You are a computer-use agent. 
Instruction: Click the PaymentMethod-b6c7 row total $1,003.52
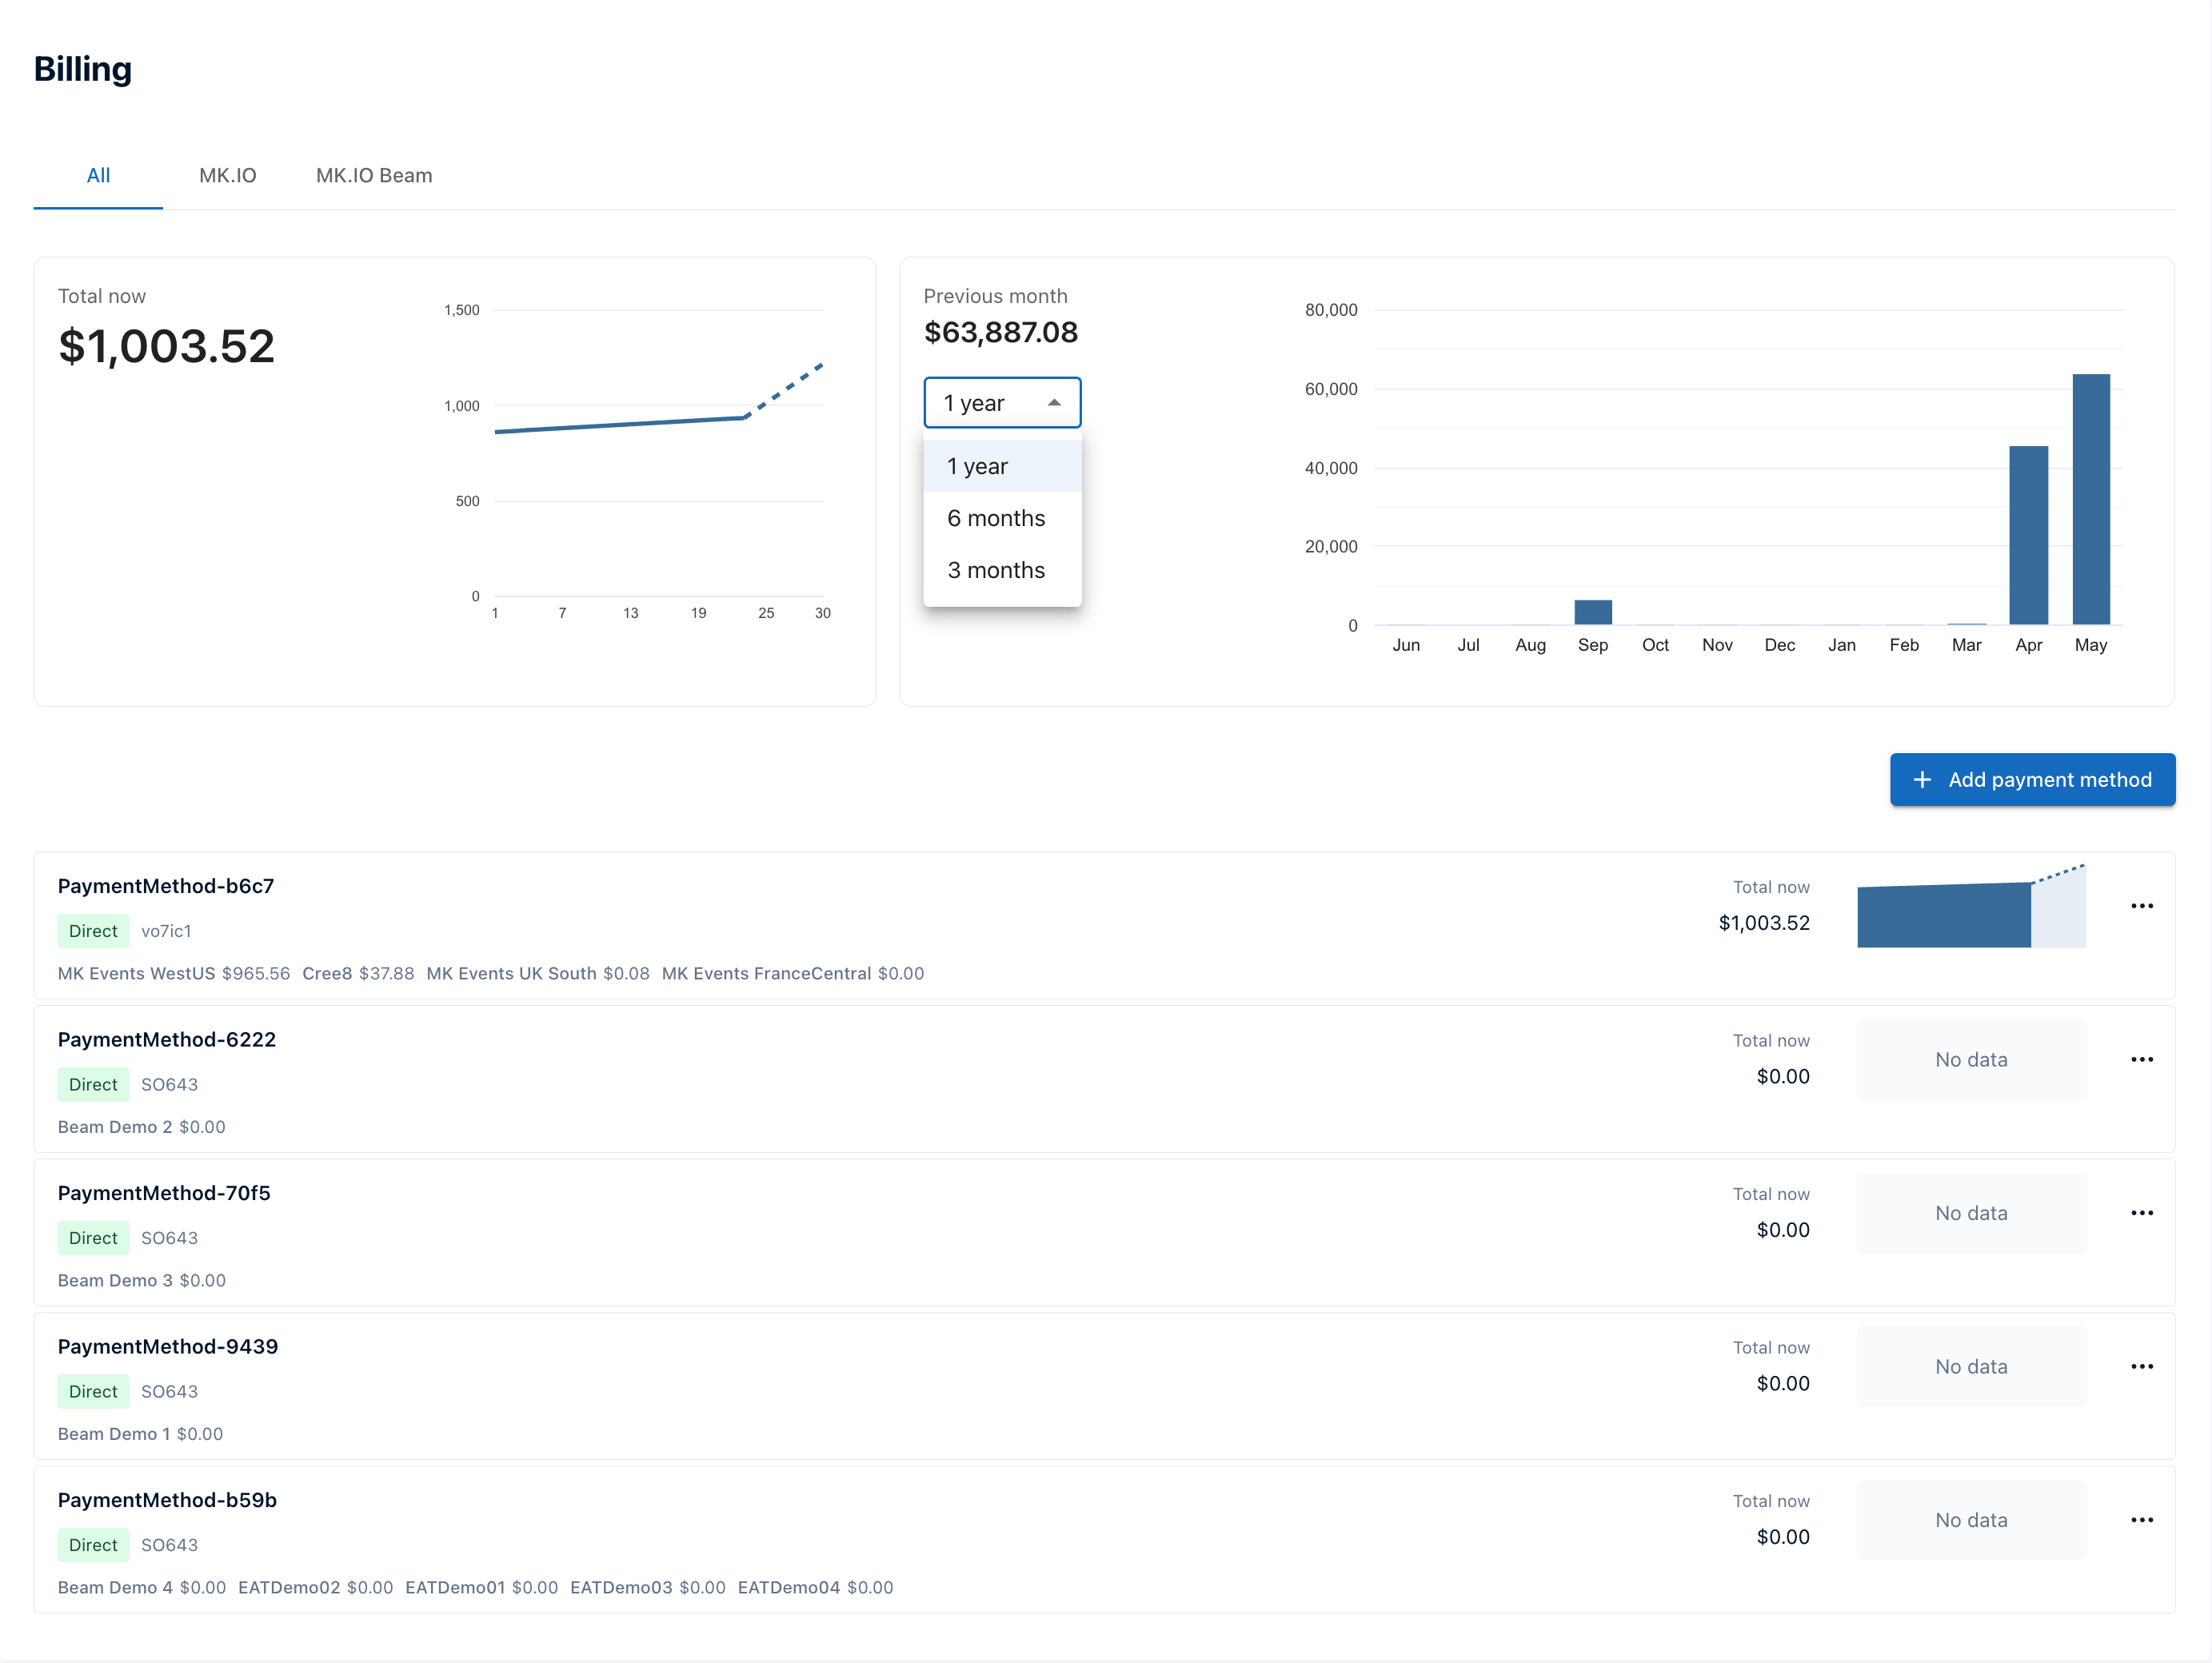click(x=1764, y=923)
